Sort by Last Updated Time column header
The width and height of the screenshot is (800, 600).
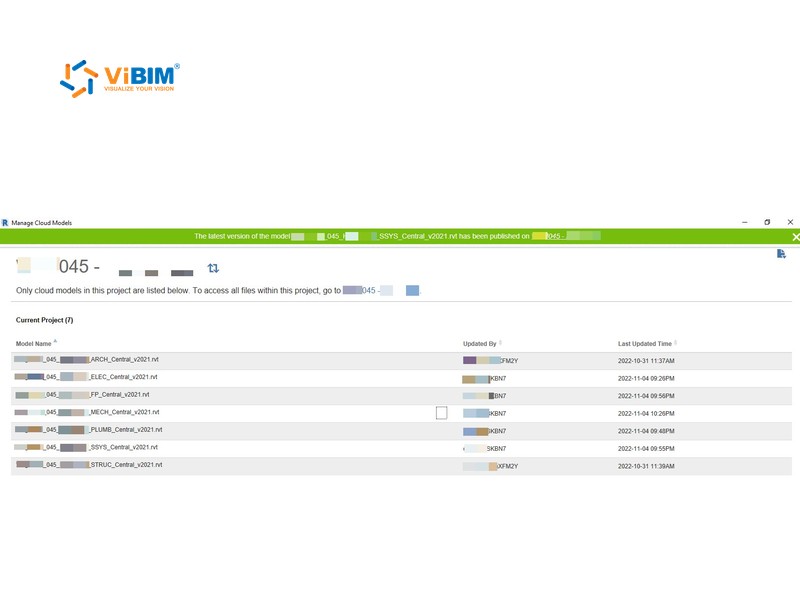pos(645,344)
